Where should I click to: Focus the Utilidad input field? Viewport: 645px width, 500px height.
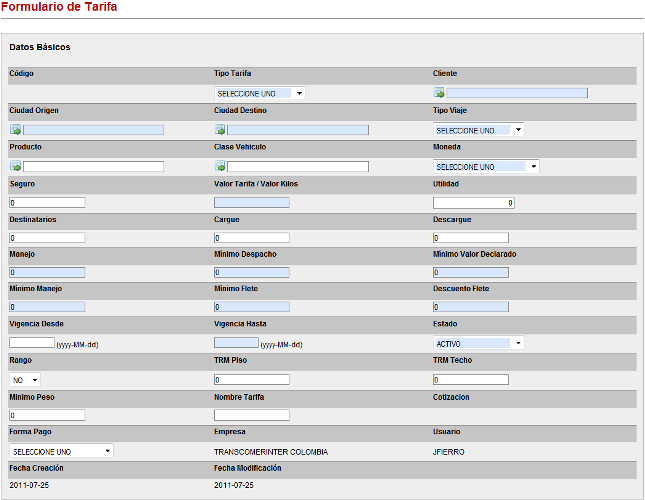[473, 202]
